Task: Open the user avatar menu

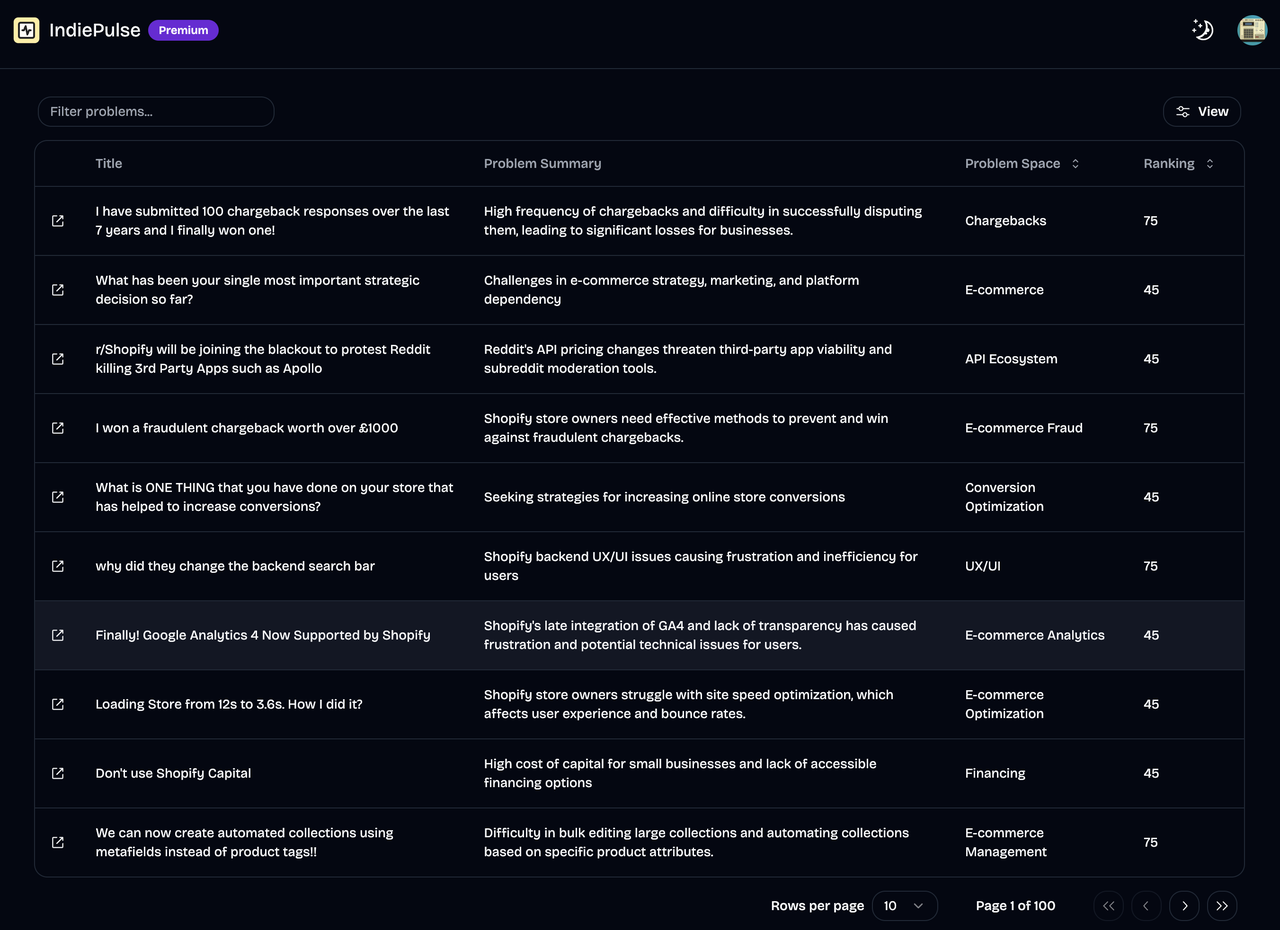Action: point(1252,30)
